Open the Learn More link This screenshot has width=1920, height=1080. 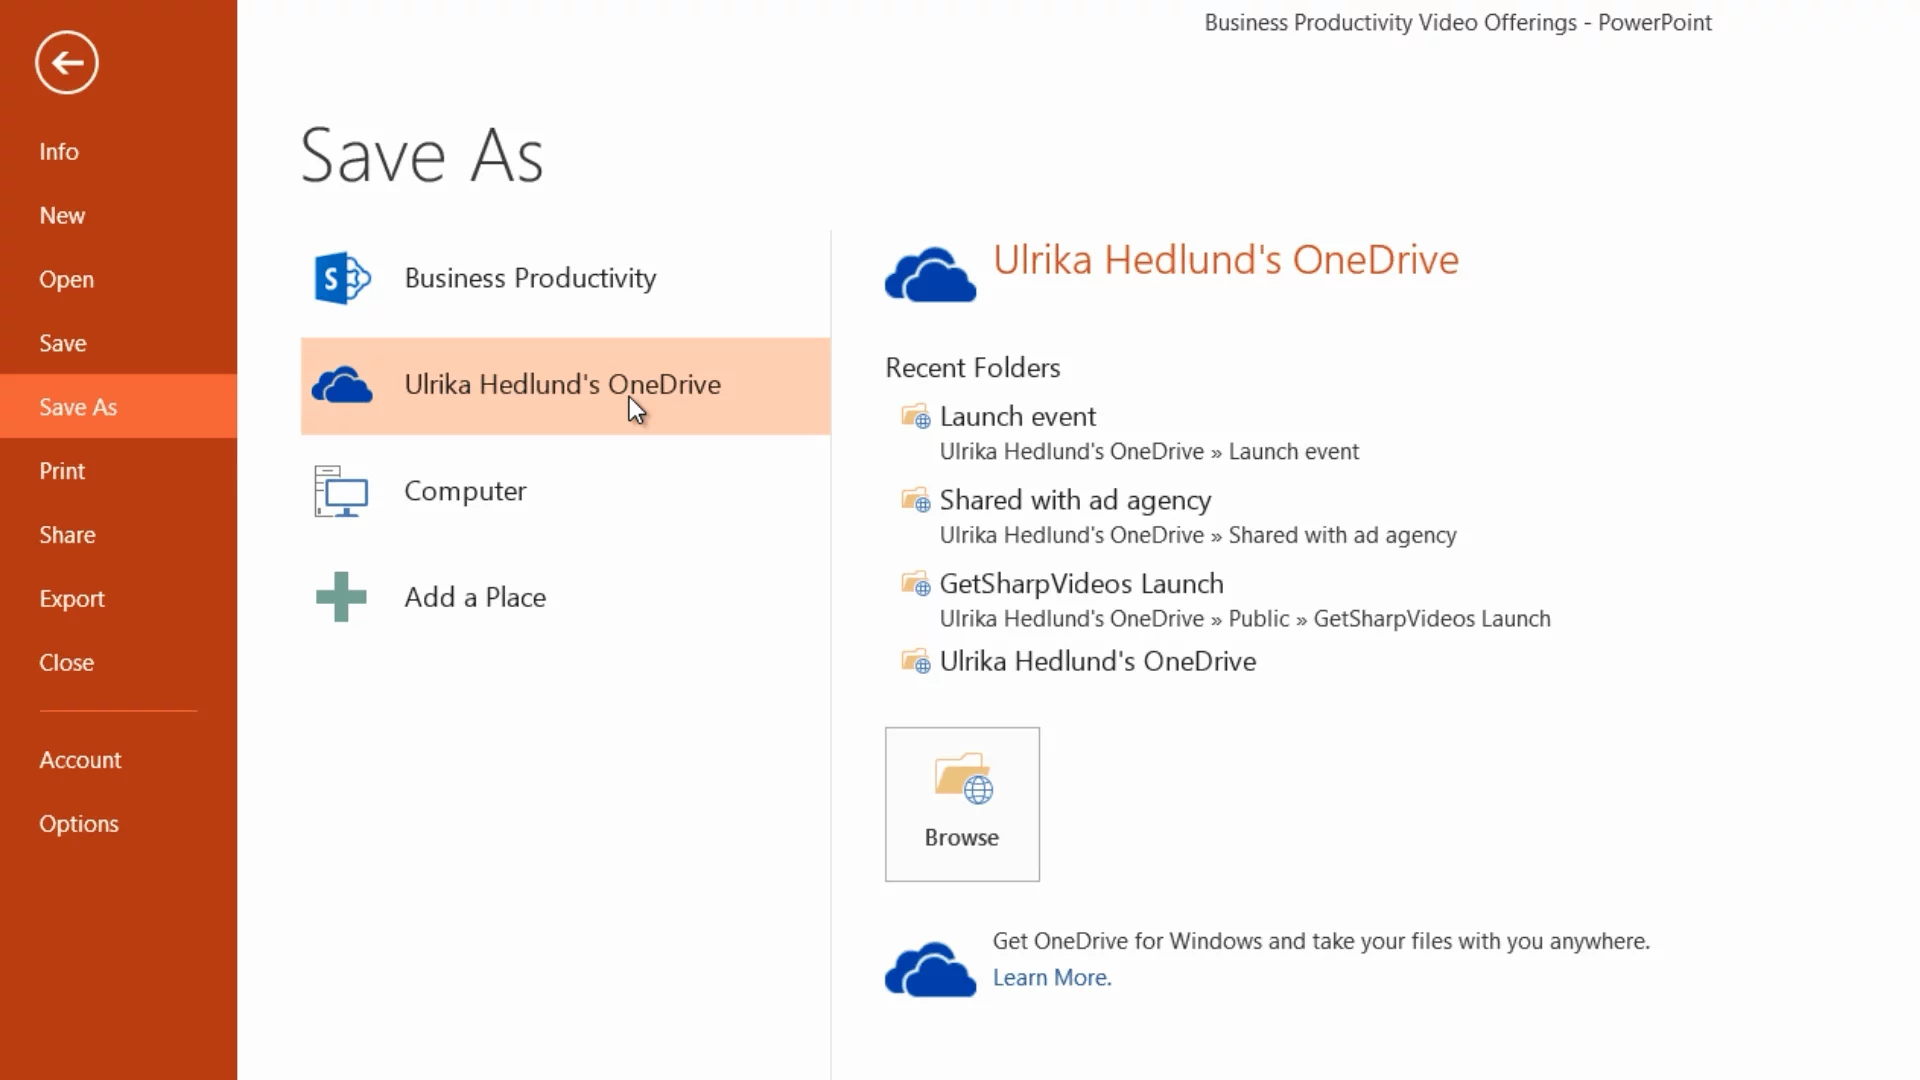coord(1052,977)
